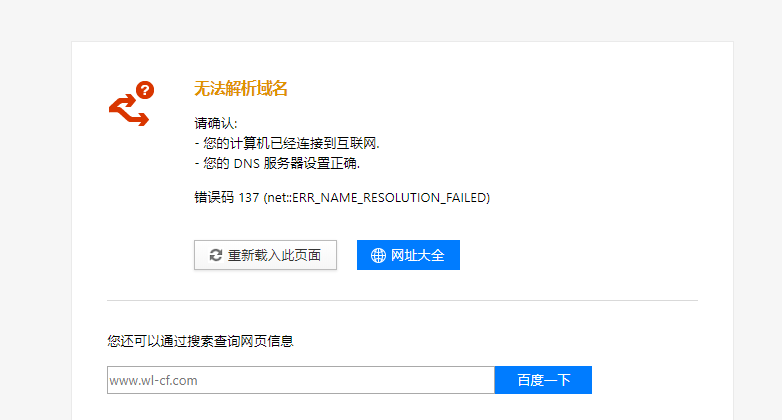The height and width of the screenshot is (420, 782).
Task: Search with the 百度一下 button
Action: coord(543,380)
